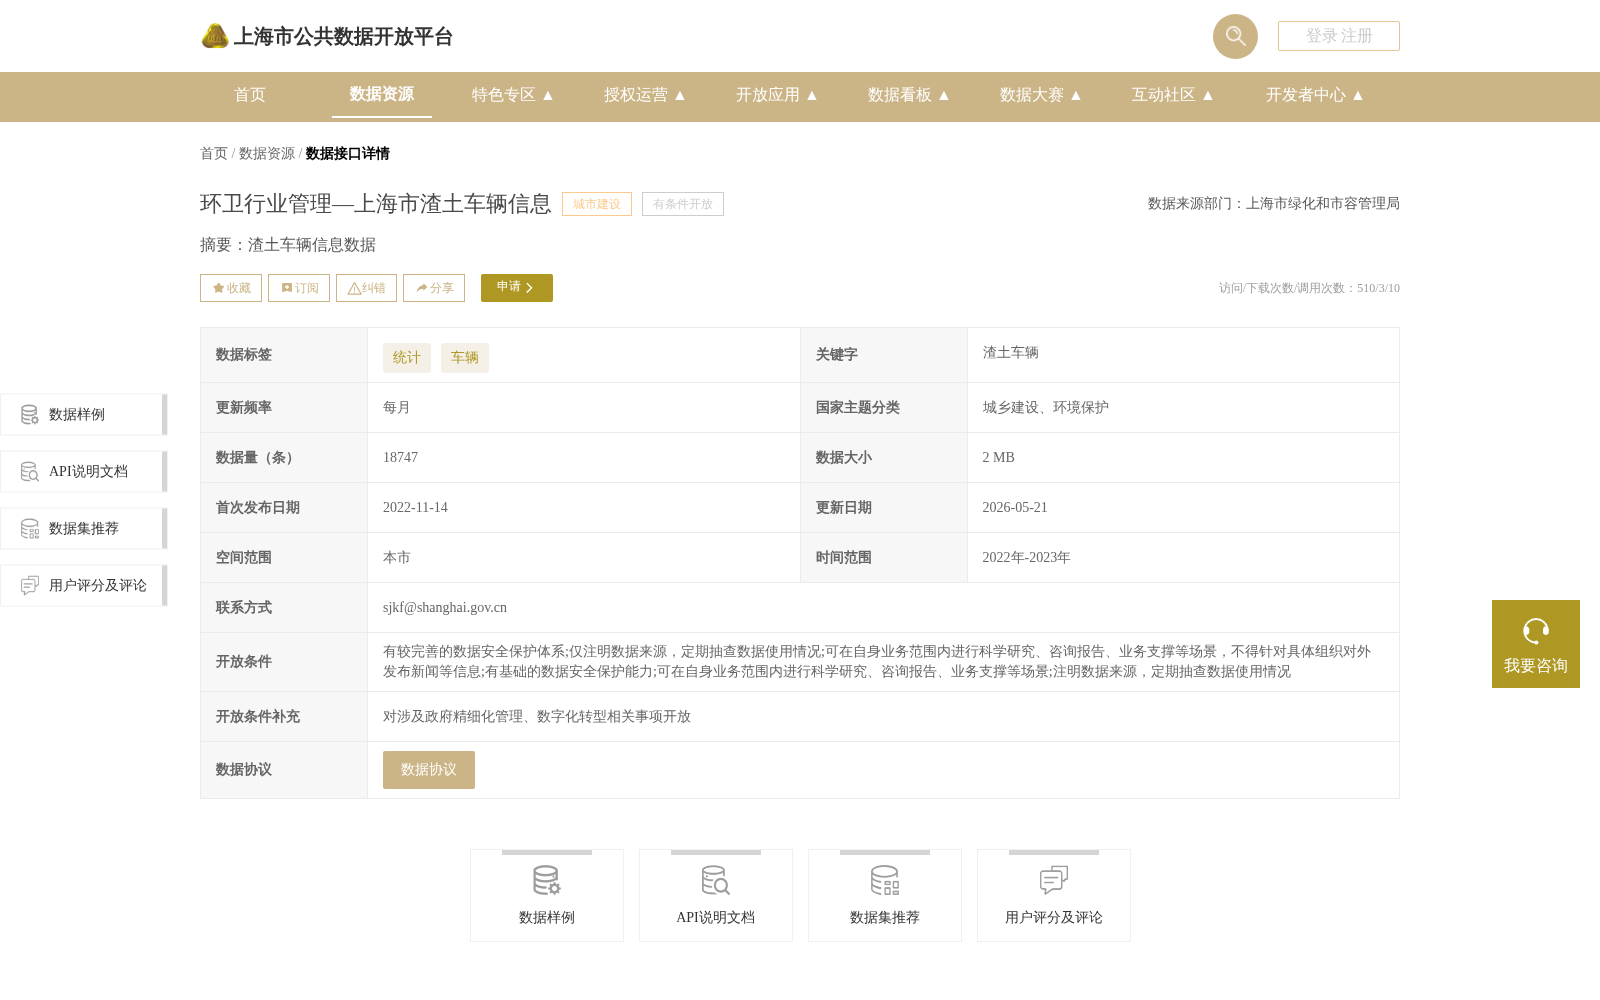Click database icon beside 数据样例 in left sidebar
Viewport: 1600px width, 1000px height.
[30, 414]
